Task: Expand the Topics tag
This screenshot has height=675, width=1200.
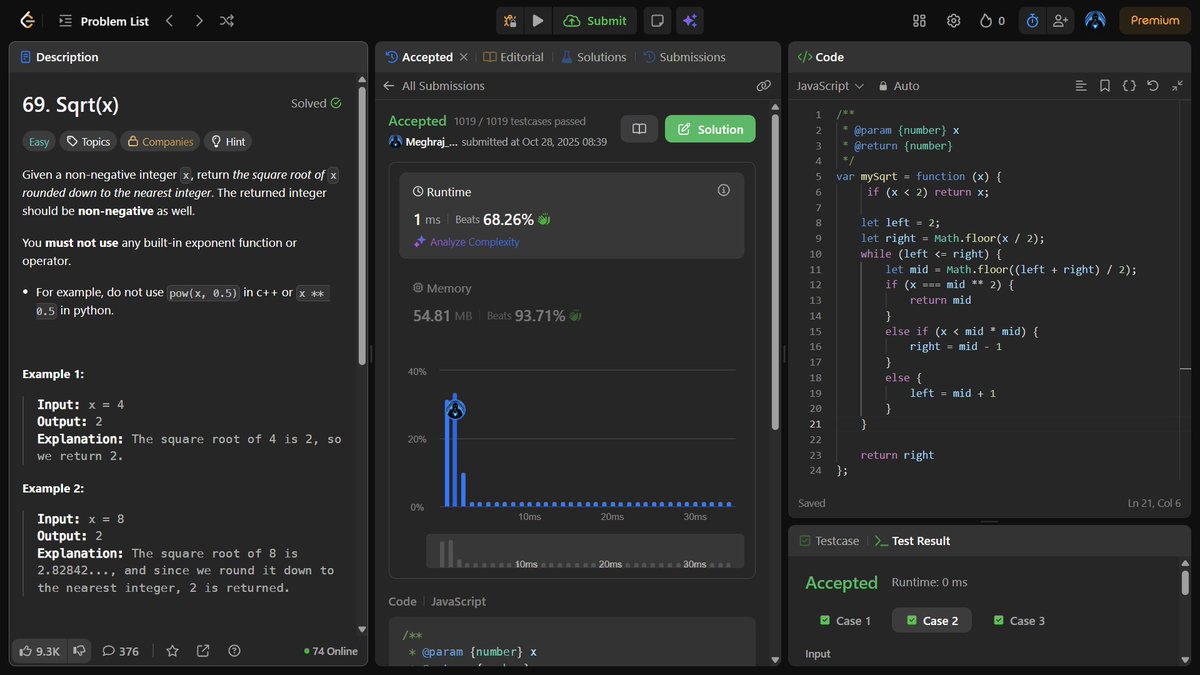Action: (x=87, y=142)
